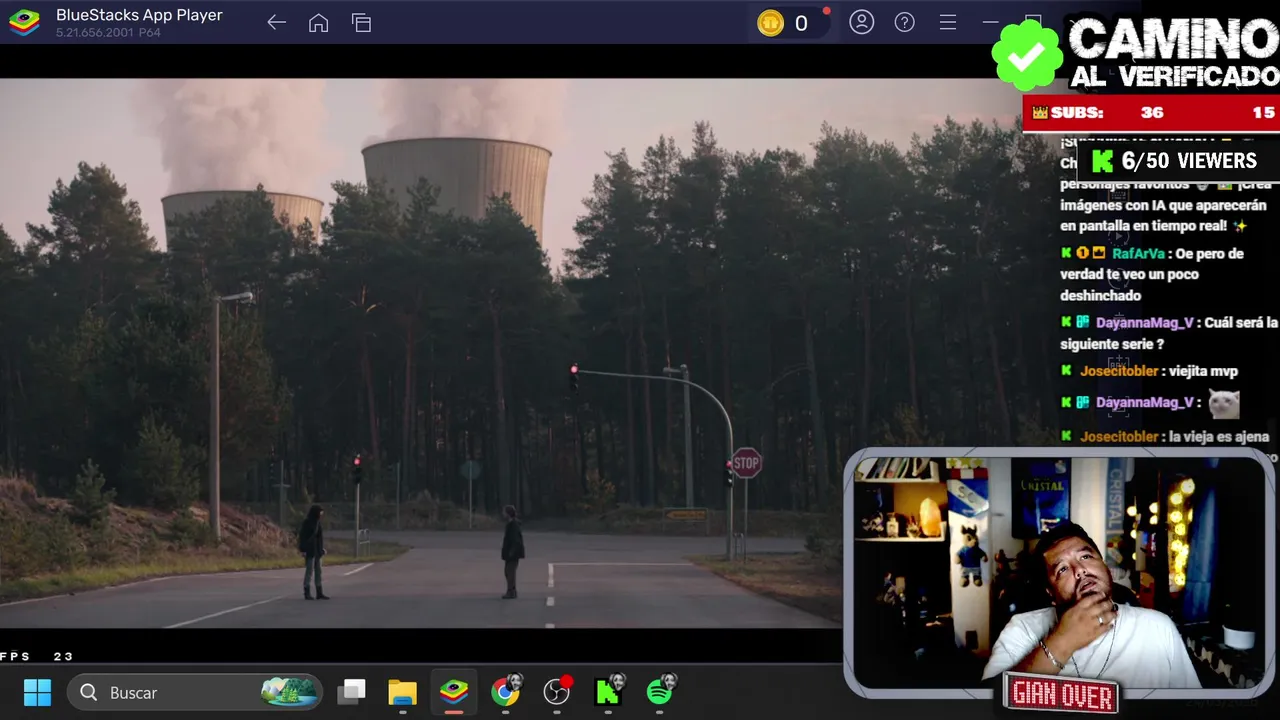Open the search highlight landscape icon
1280x720 pixels.
289,691
